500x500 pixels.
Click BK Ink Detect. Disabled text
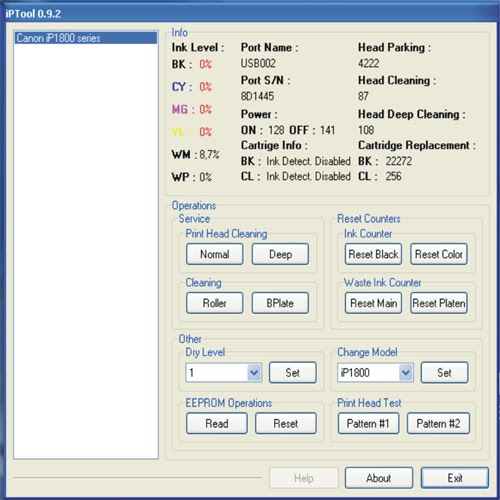[x=308, y=161]
